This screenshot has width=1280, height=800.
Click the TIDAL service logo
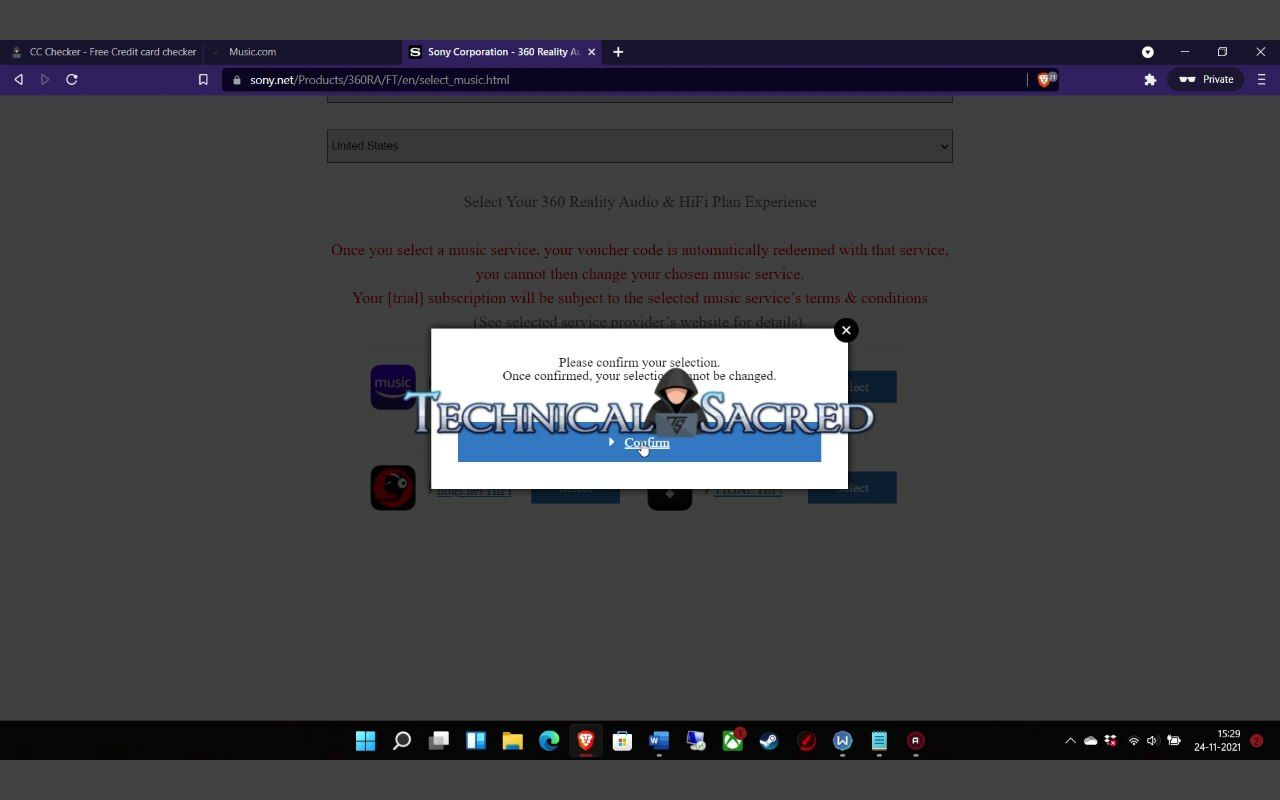(x=670, y=494)
